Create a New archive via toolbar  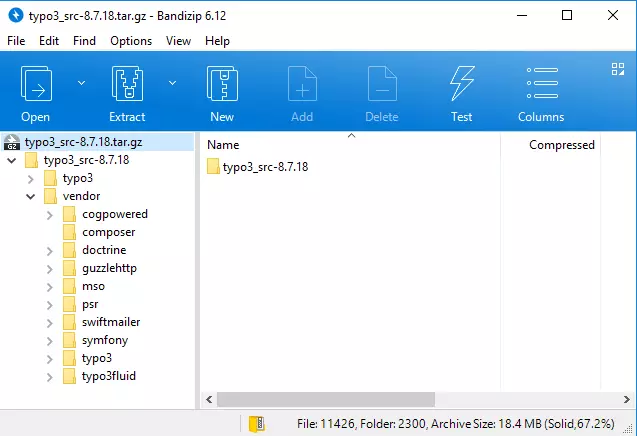coord(221,86)
